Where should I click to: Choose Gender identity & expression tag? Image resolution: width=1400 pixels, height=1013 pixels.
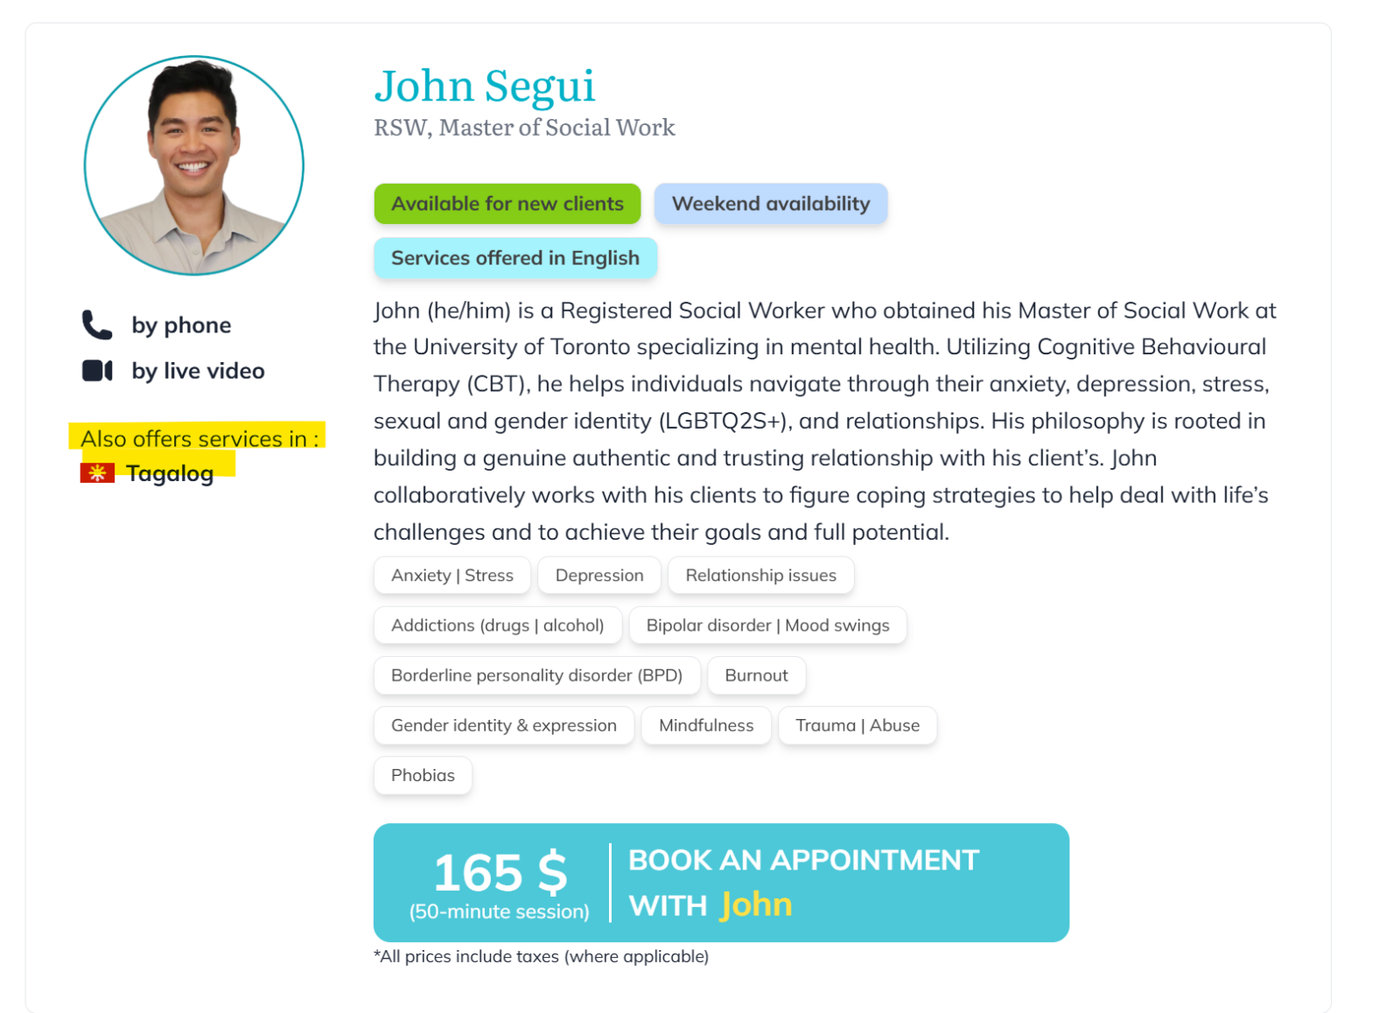click(x=503, y=726)
